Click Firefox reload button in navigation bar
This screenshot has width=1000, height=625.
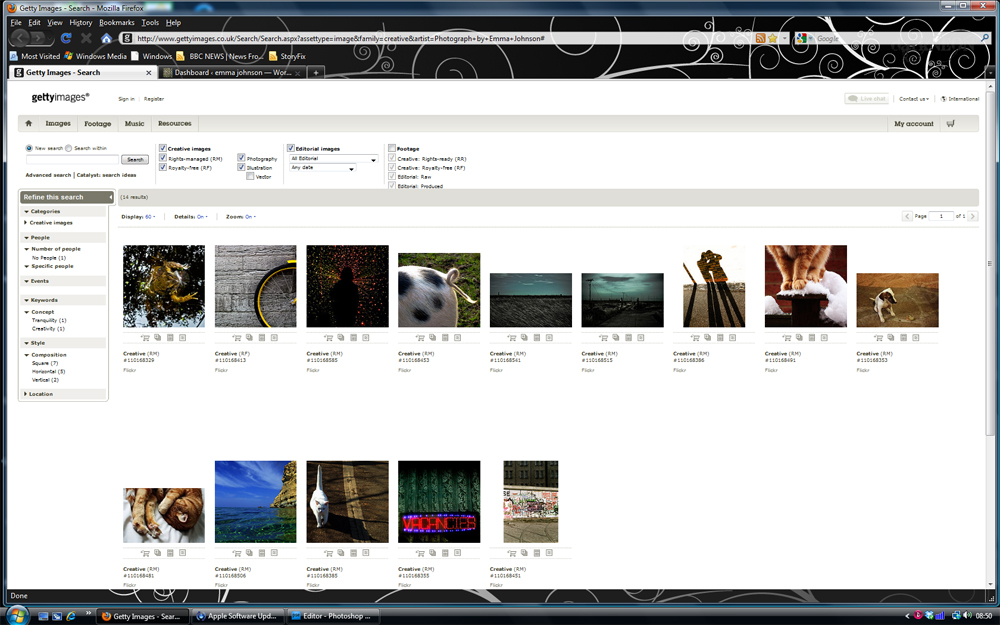point(66,39)
